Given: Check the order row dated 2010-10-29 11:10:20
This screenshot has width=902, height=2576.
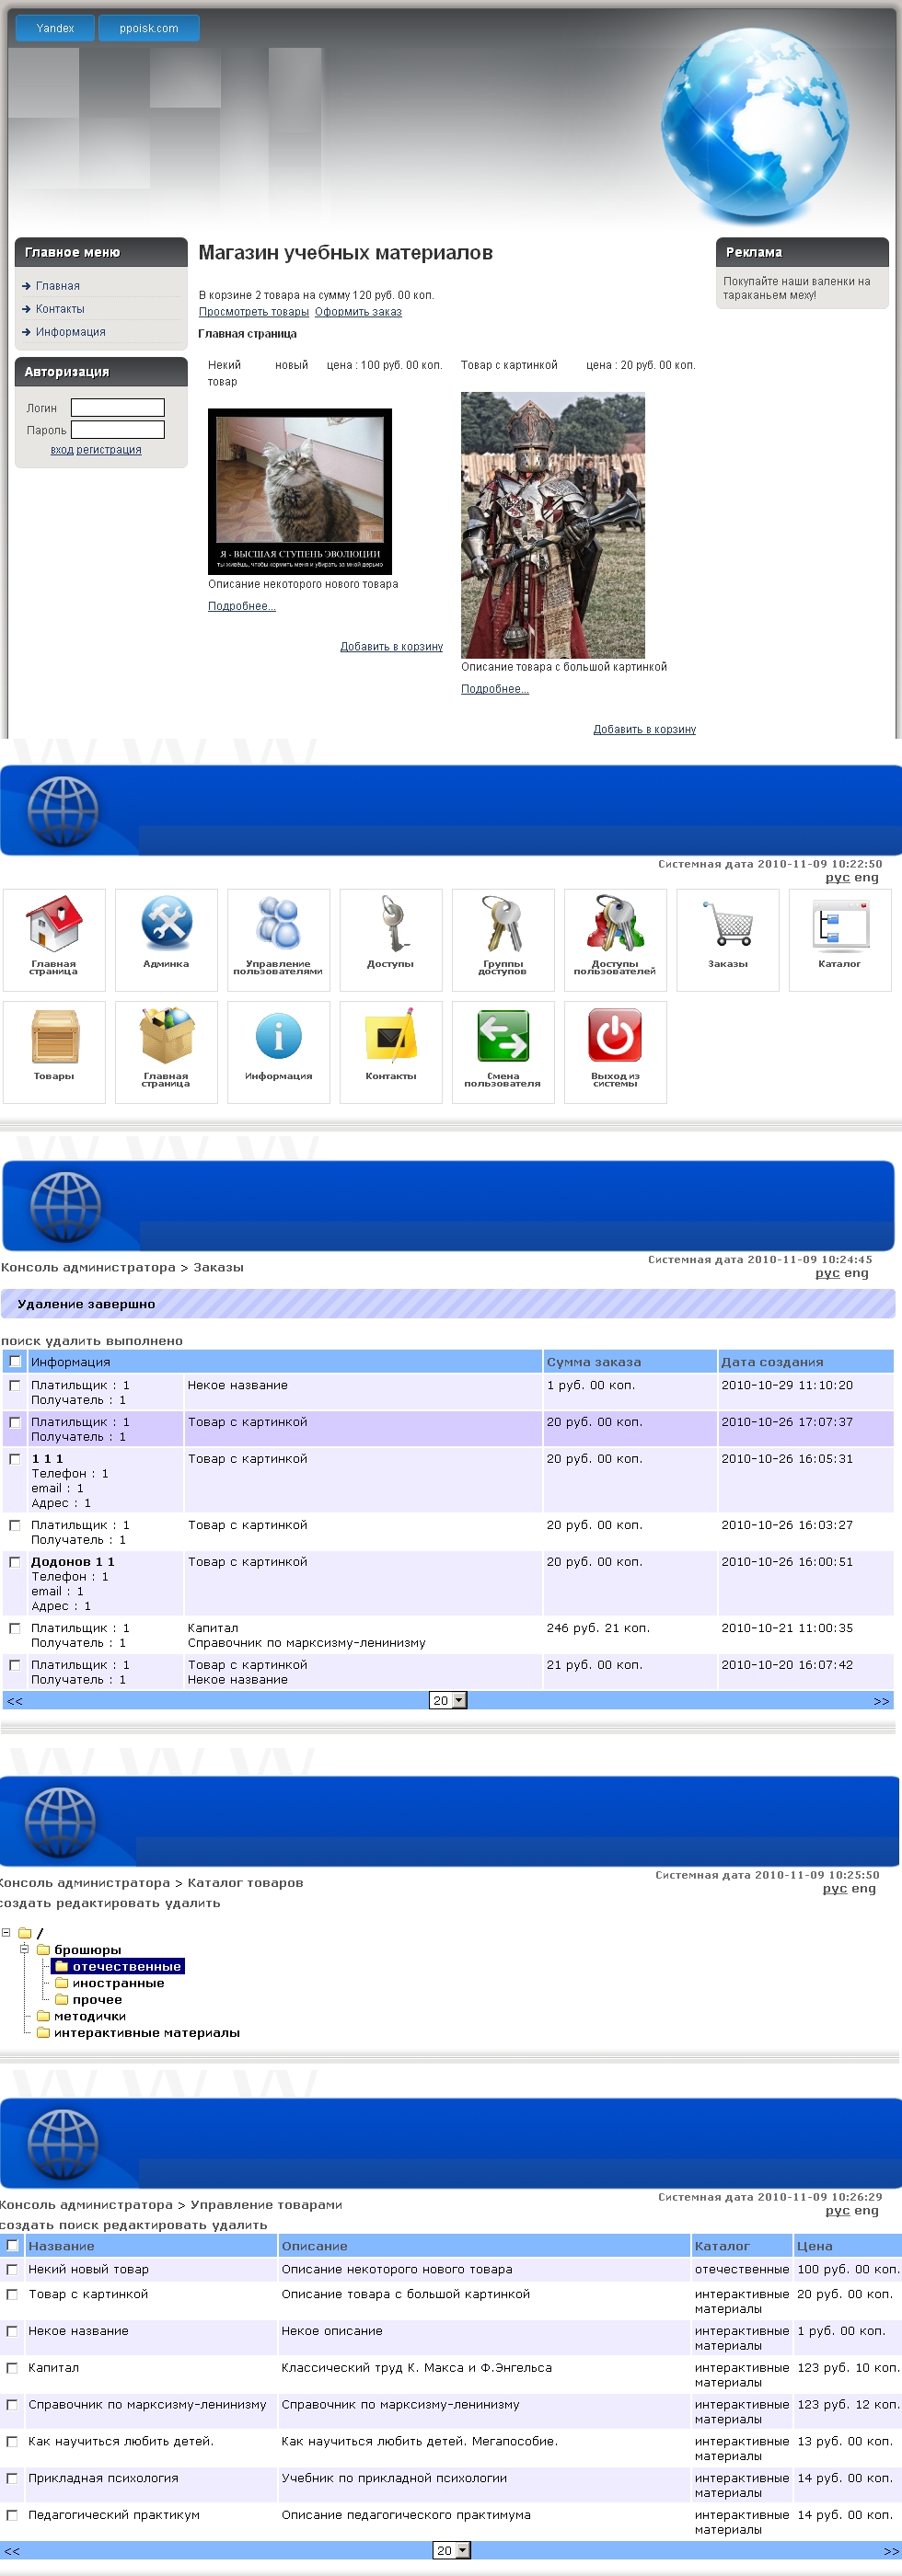Looking at the screenshot, I should 15,1385.
